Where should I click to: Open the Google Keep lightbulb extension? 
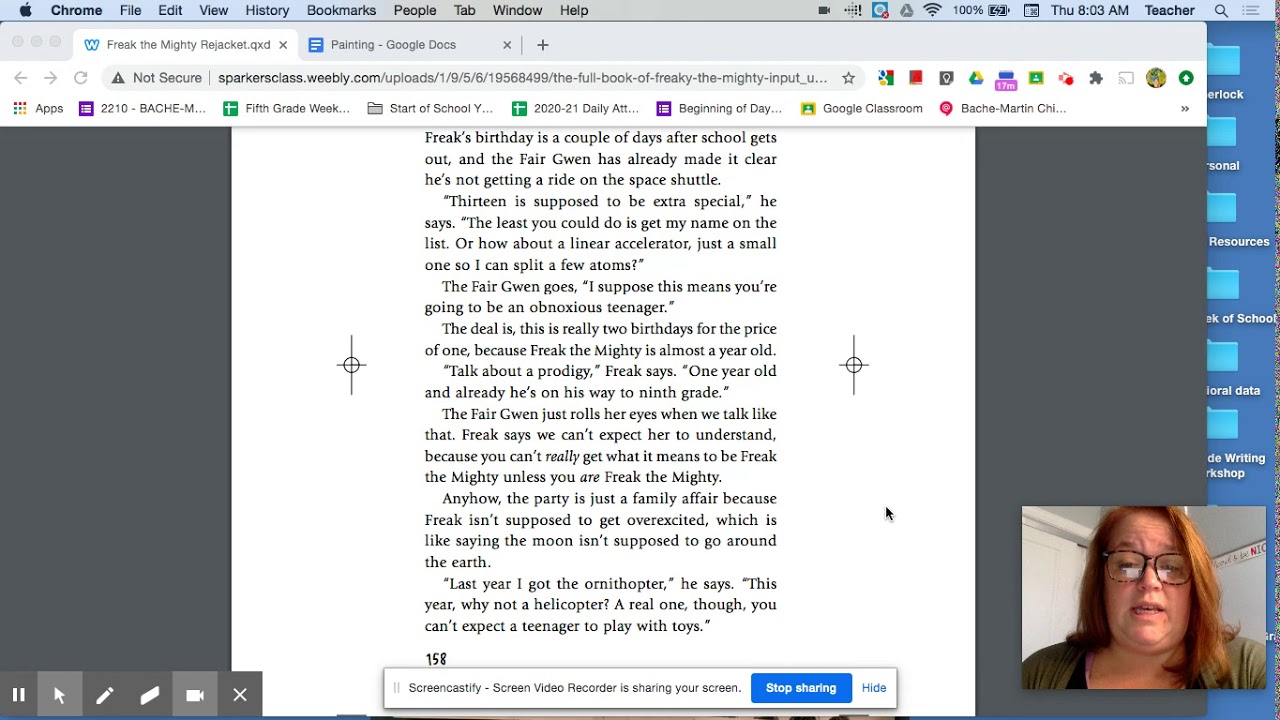pyautogui.click(x=946, y=78)
